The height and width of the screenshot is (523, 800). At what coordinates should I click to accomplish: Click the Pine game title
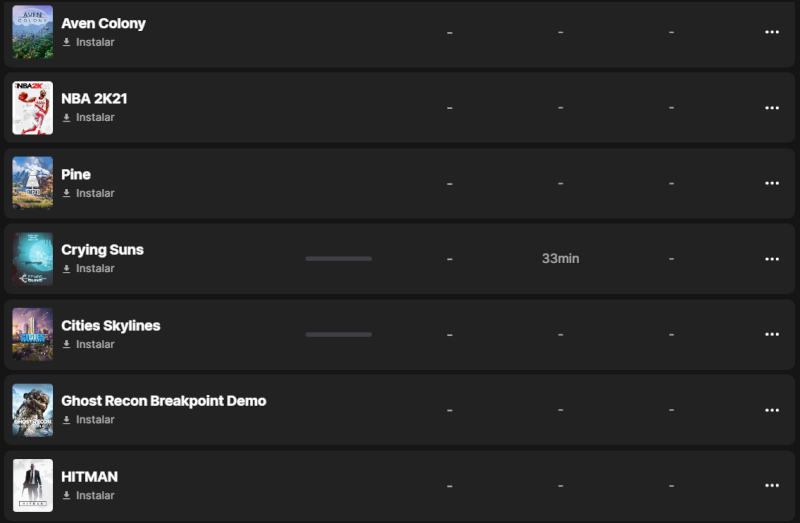[x=76, y=175]
